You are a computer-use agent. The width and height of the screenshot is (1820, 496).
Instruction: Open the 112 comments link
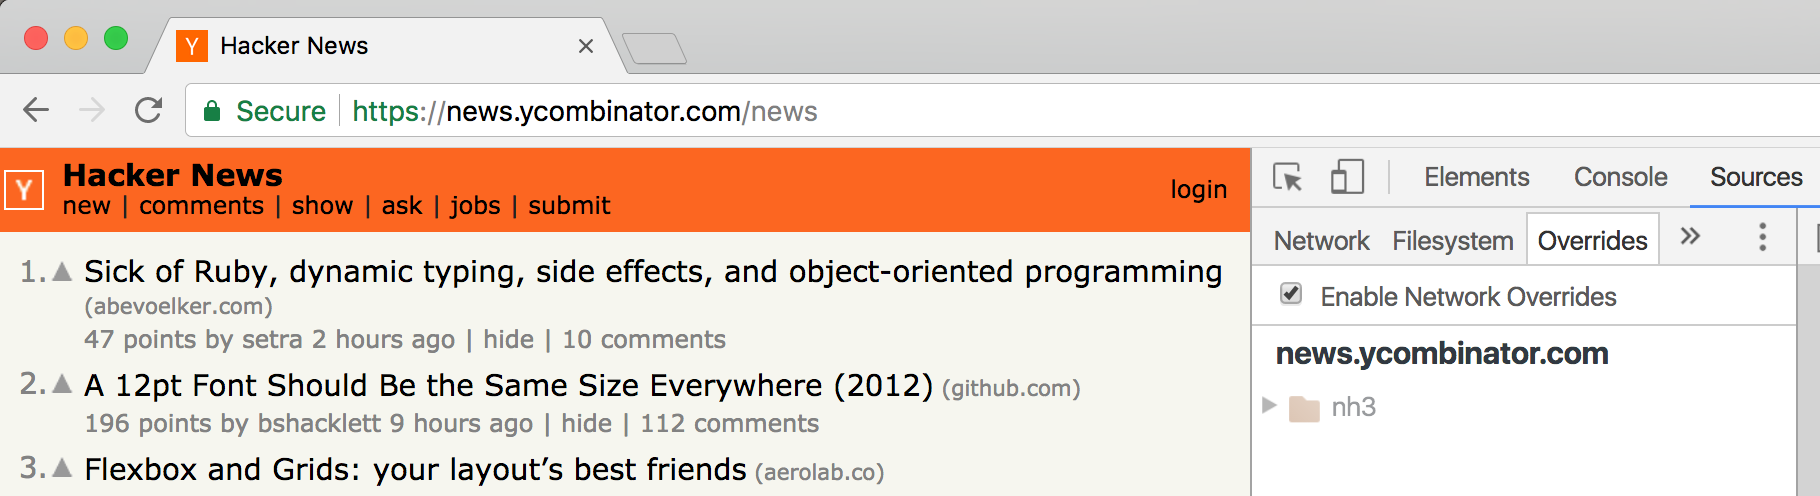tap(729, 424)
